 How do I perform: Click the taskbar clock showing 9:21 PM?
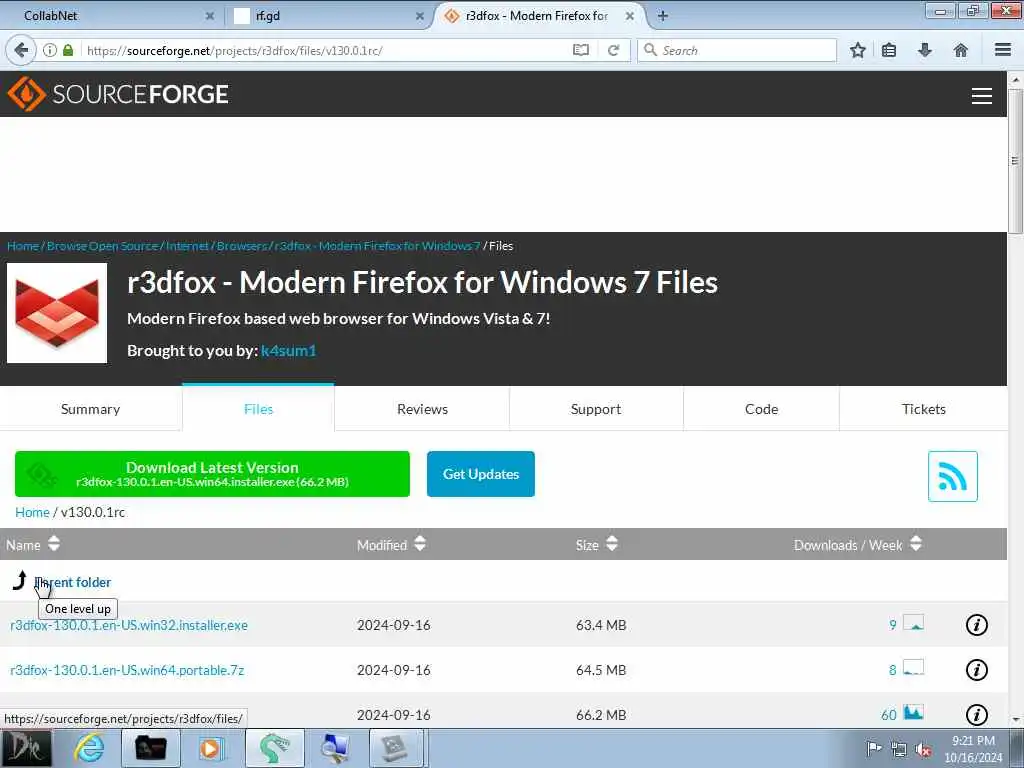tap(973, 749)
